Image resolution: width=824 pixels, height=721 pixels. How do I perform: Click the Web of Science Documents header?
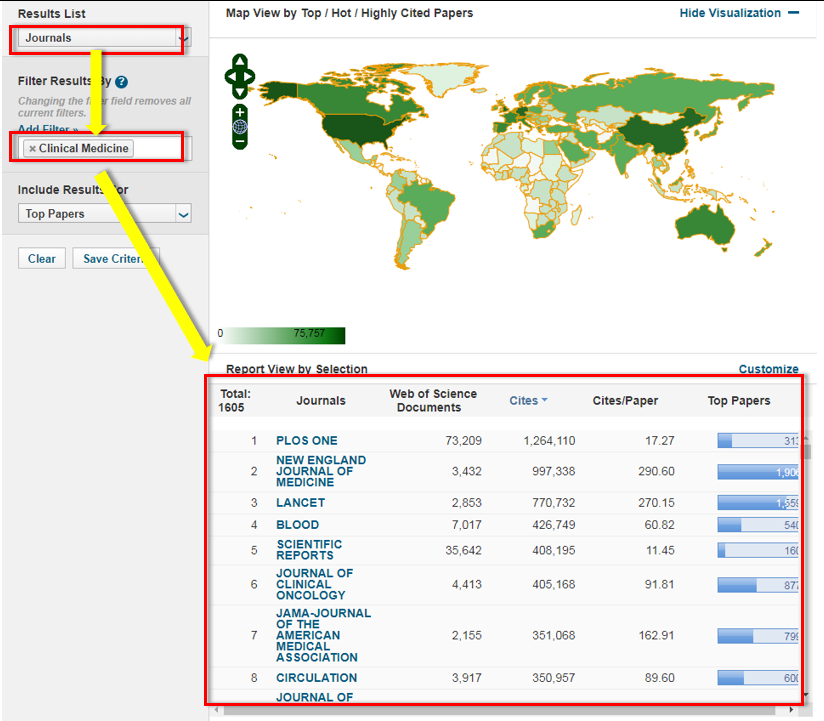pyautogui.click(x=432, y=400)
